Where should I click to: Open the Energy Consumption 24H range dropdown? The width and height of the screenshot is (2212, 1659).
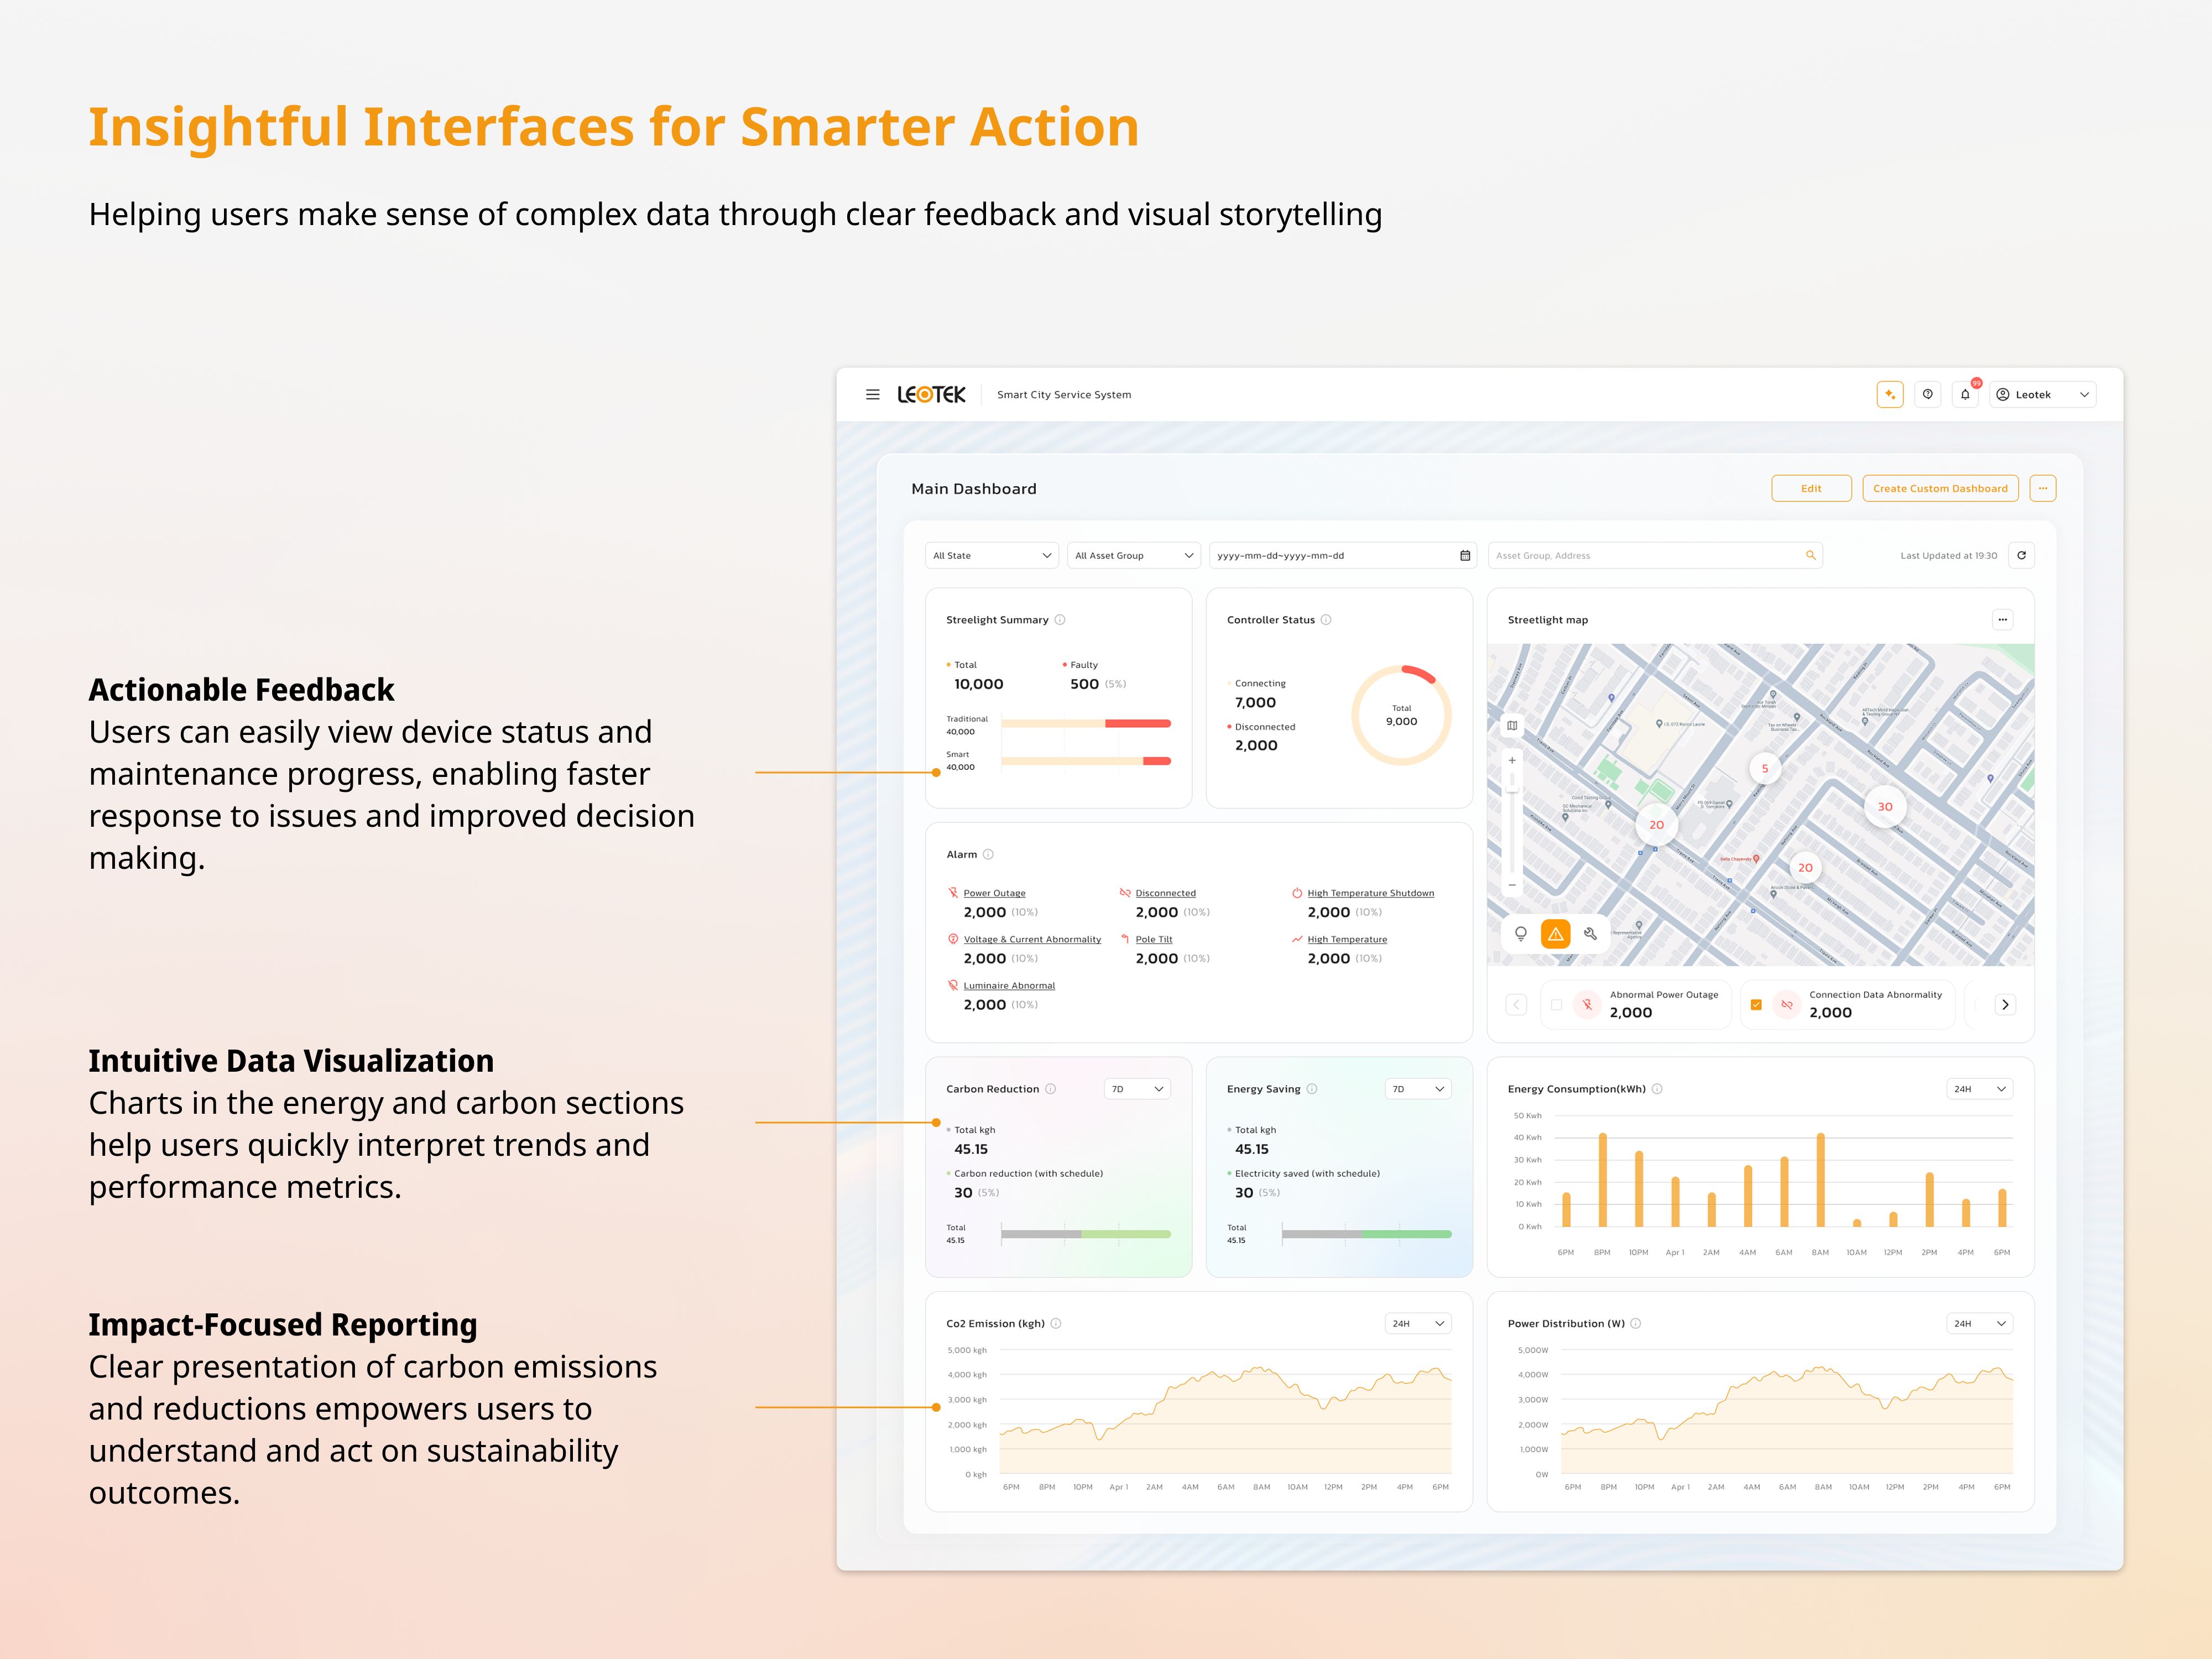1980,1089
